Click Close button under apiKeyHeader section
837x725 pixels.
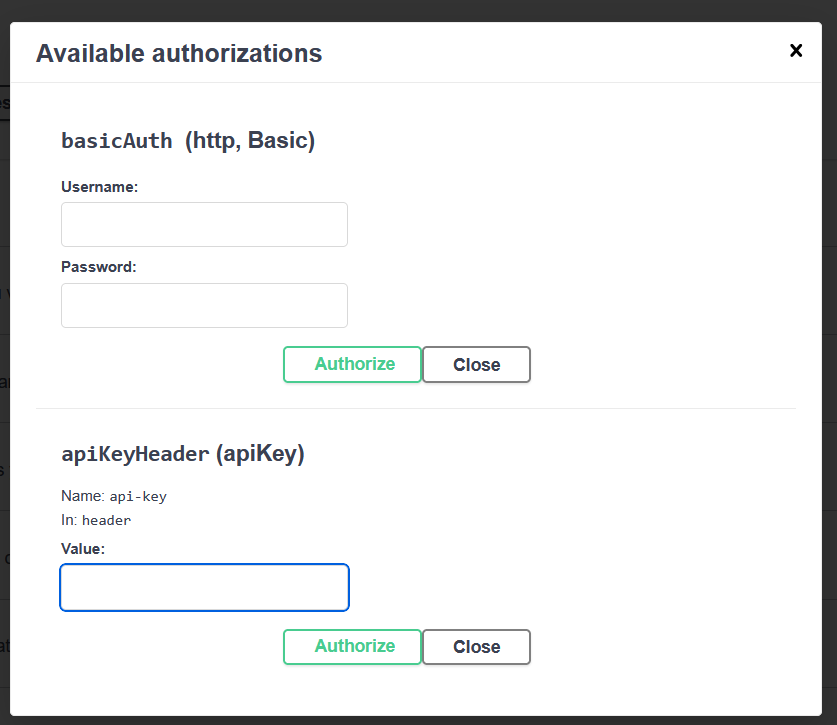[x=476, y=647]
